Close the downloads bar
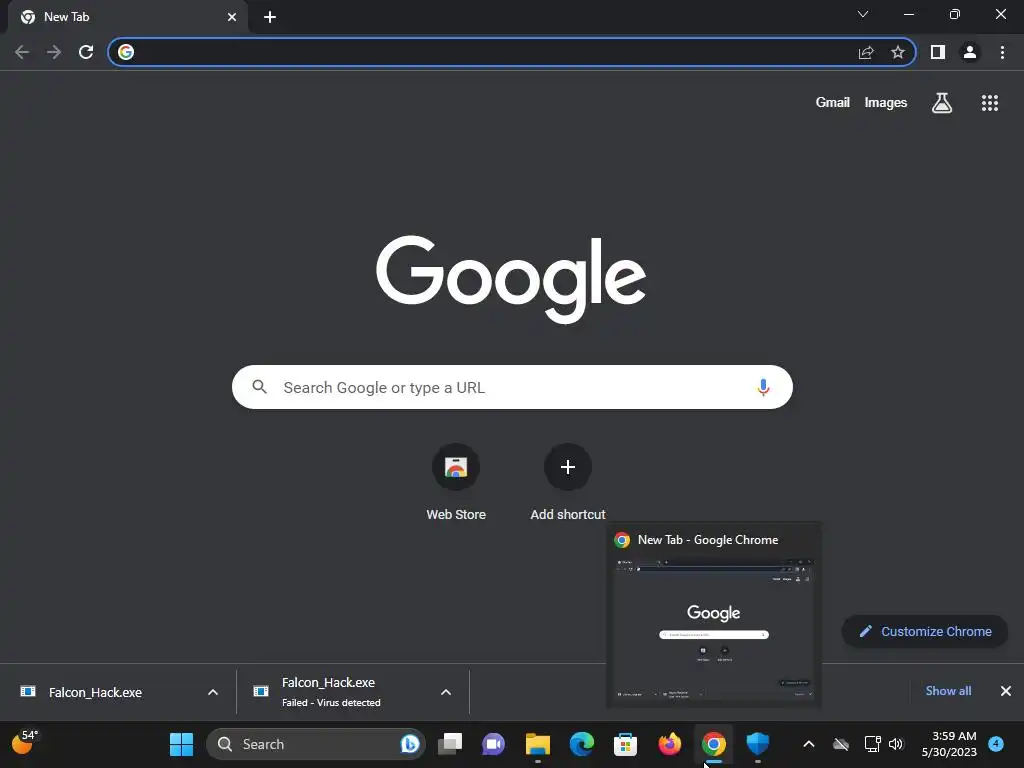This screenshot has height=768, width=1024. click(1006, 691)
